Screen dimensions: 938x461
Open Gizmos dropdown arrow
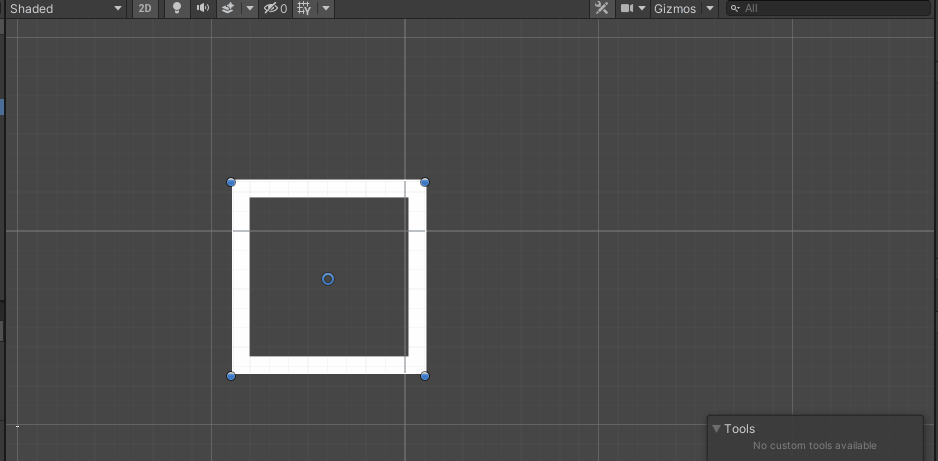click(x=709, y=8)
